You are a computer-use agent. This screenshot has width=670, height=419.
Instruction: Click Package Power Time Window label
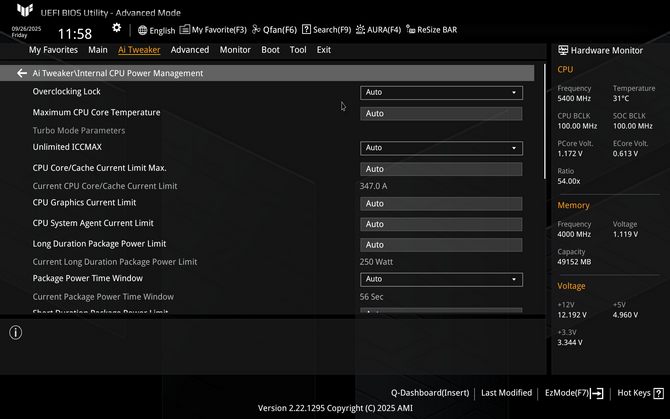(88, 278)
